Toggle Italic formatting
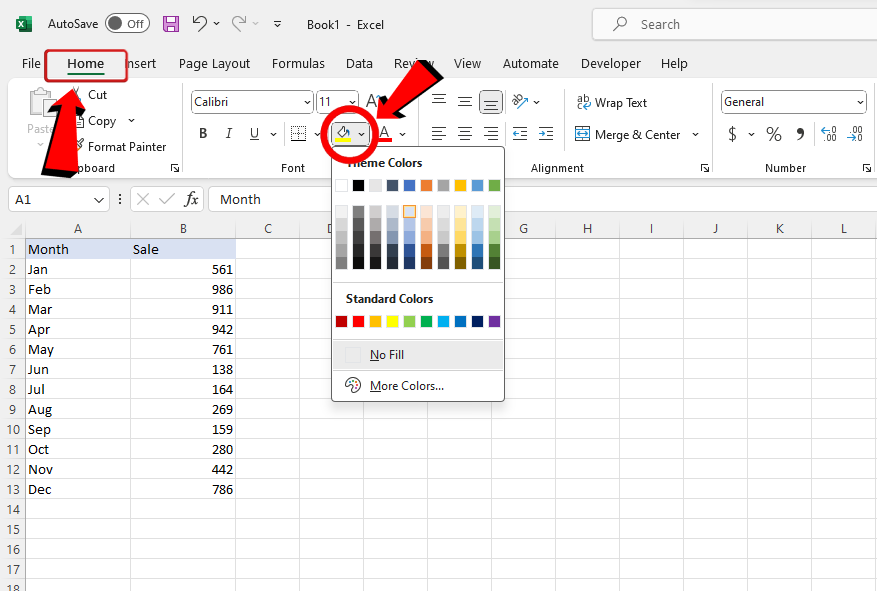 [229, 134]
